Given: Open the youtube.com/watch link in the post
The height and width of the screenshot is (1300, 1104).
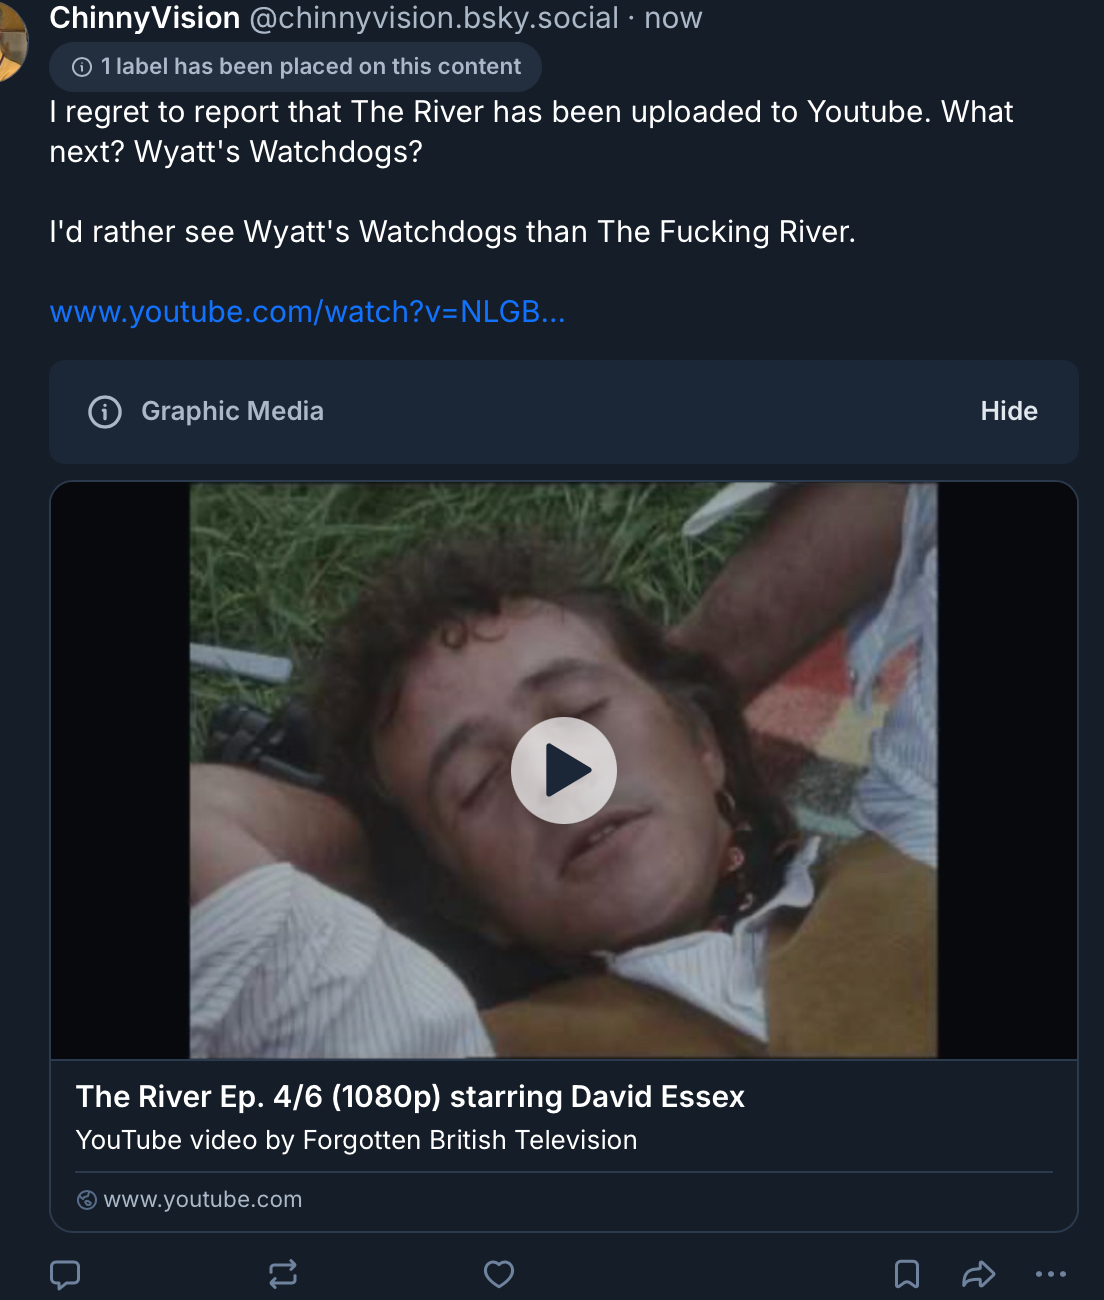Looking at the screenshot, I should click(x=307, y=312).
